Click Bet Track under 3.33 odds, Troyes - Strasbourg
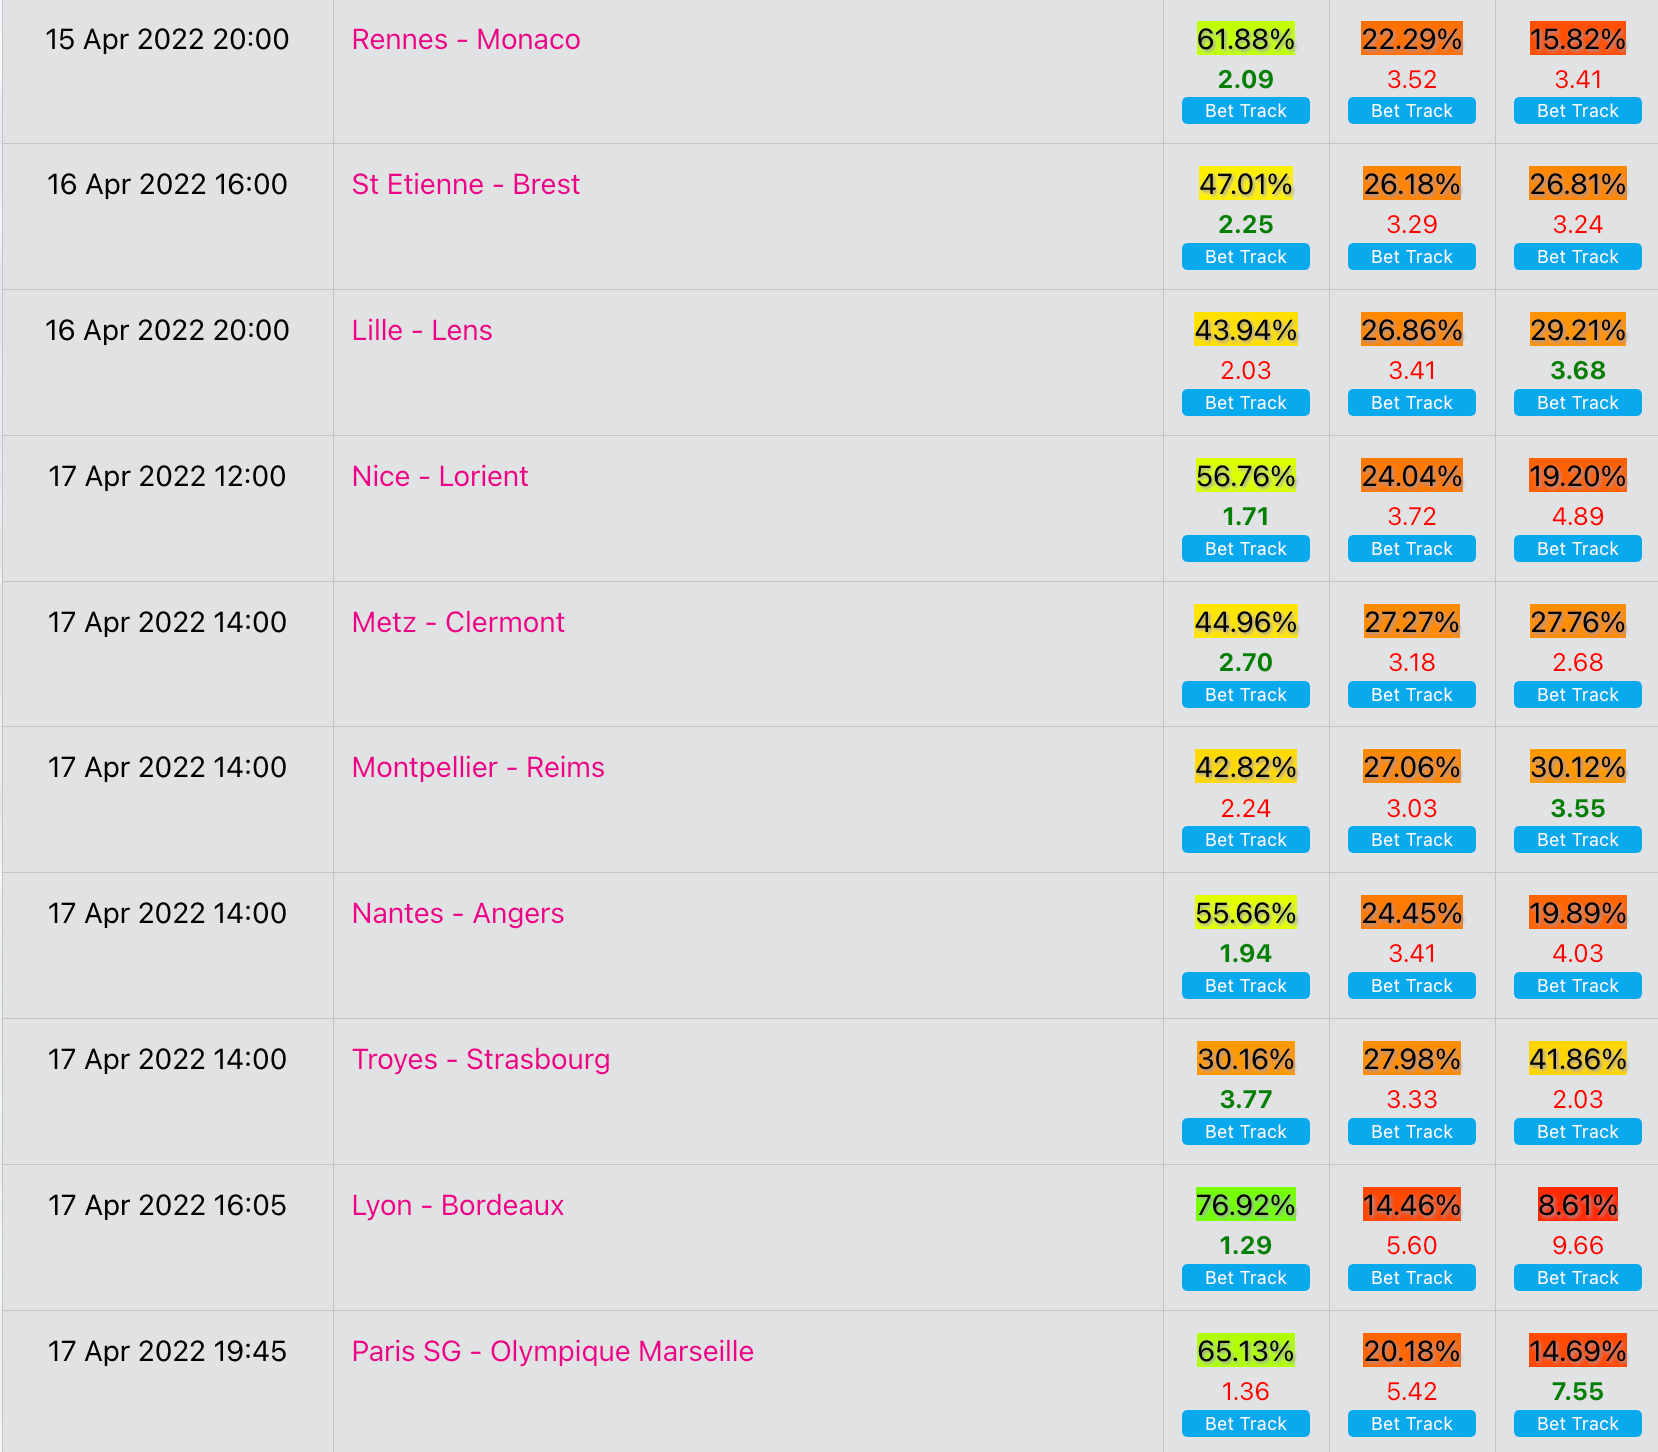 [x=1412, y=1132]
